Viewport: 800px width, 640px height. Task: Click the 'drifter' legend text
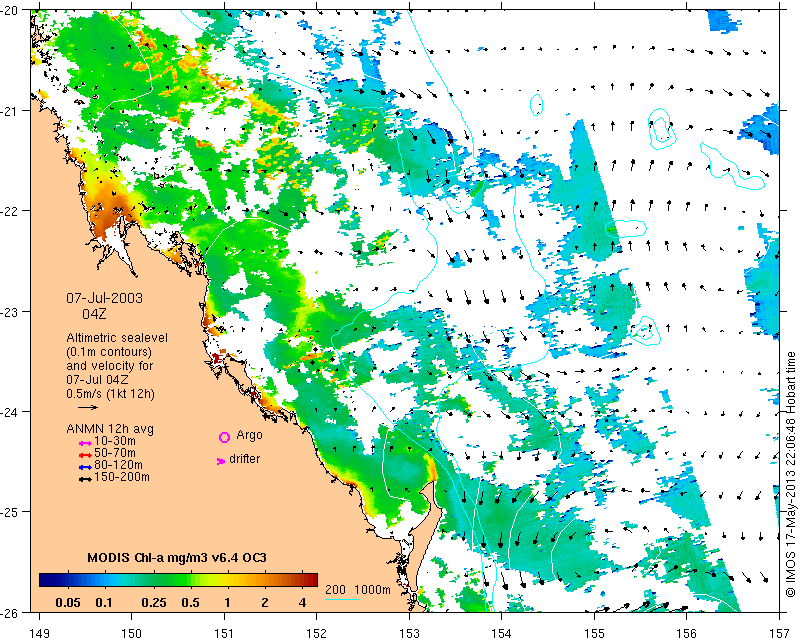[x=244, y=459]
